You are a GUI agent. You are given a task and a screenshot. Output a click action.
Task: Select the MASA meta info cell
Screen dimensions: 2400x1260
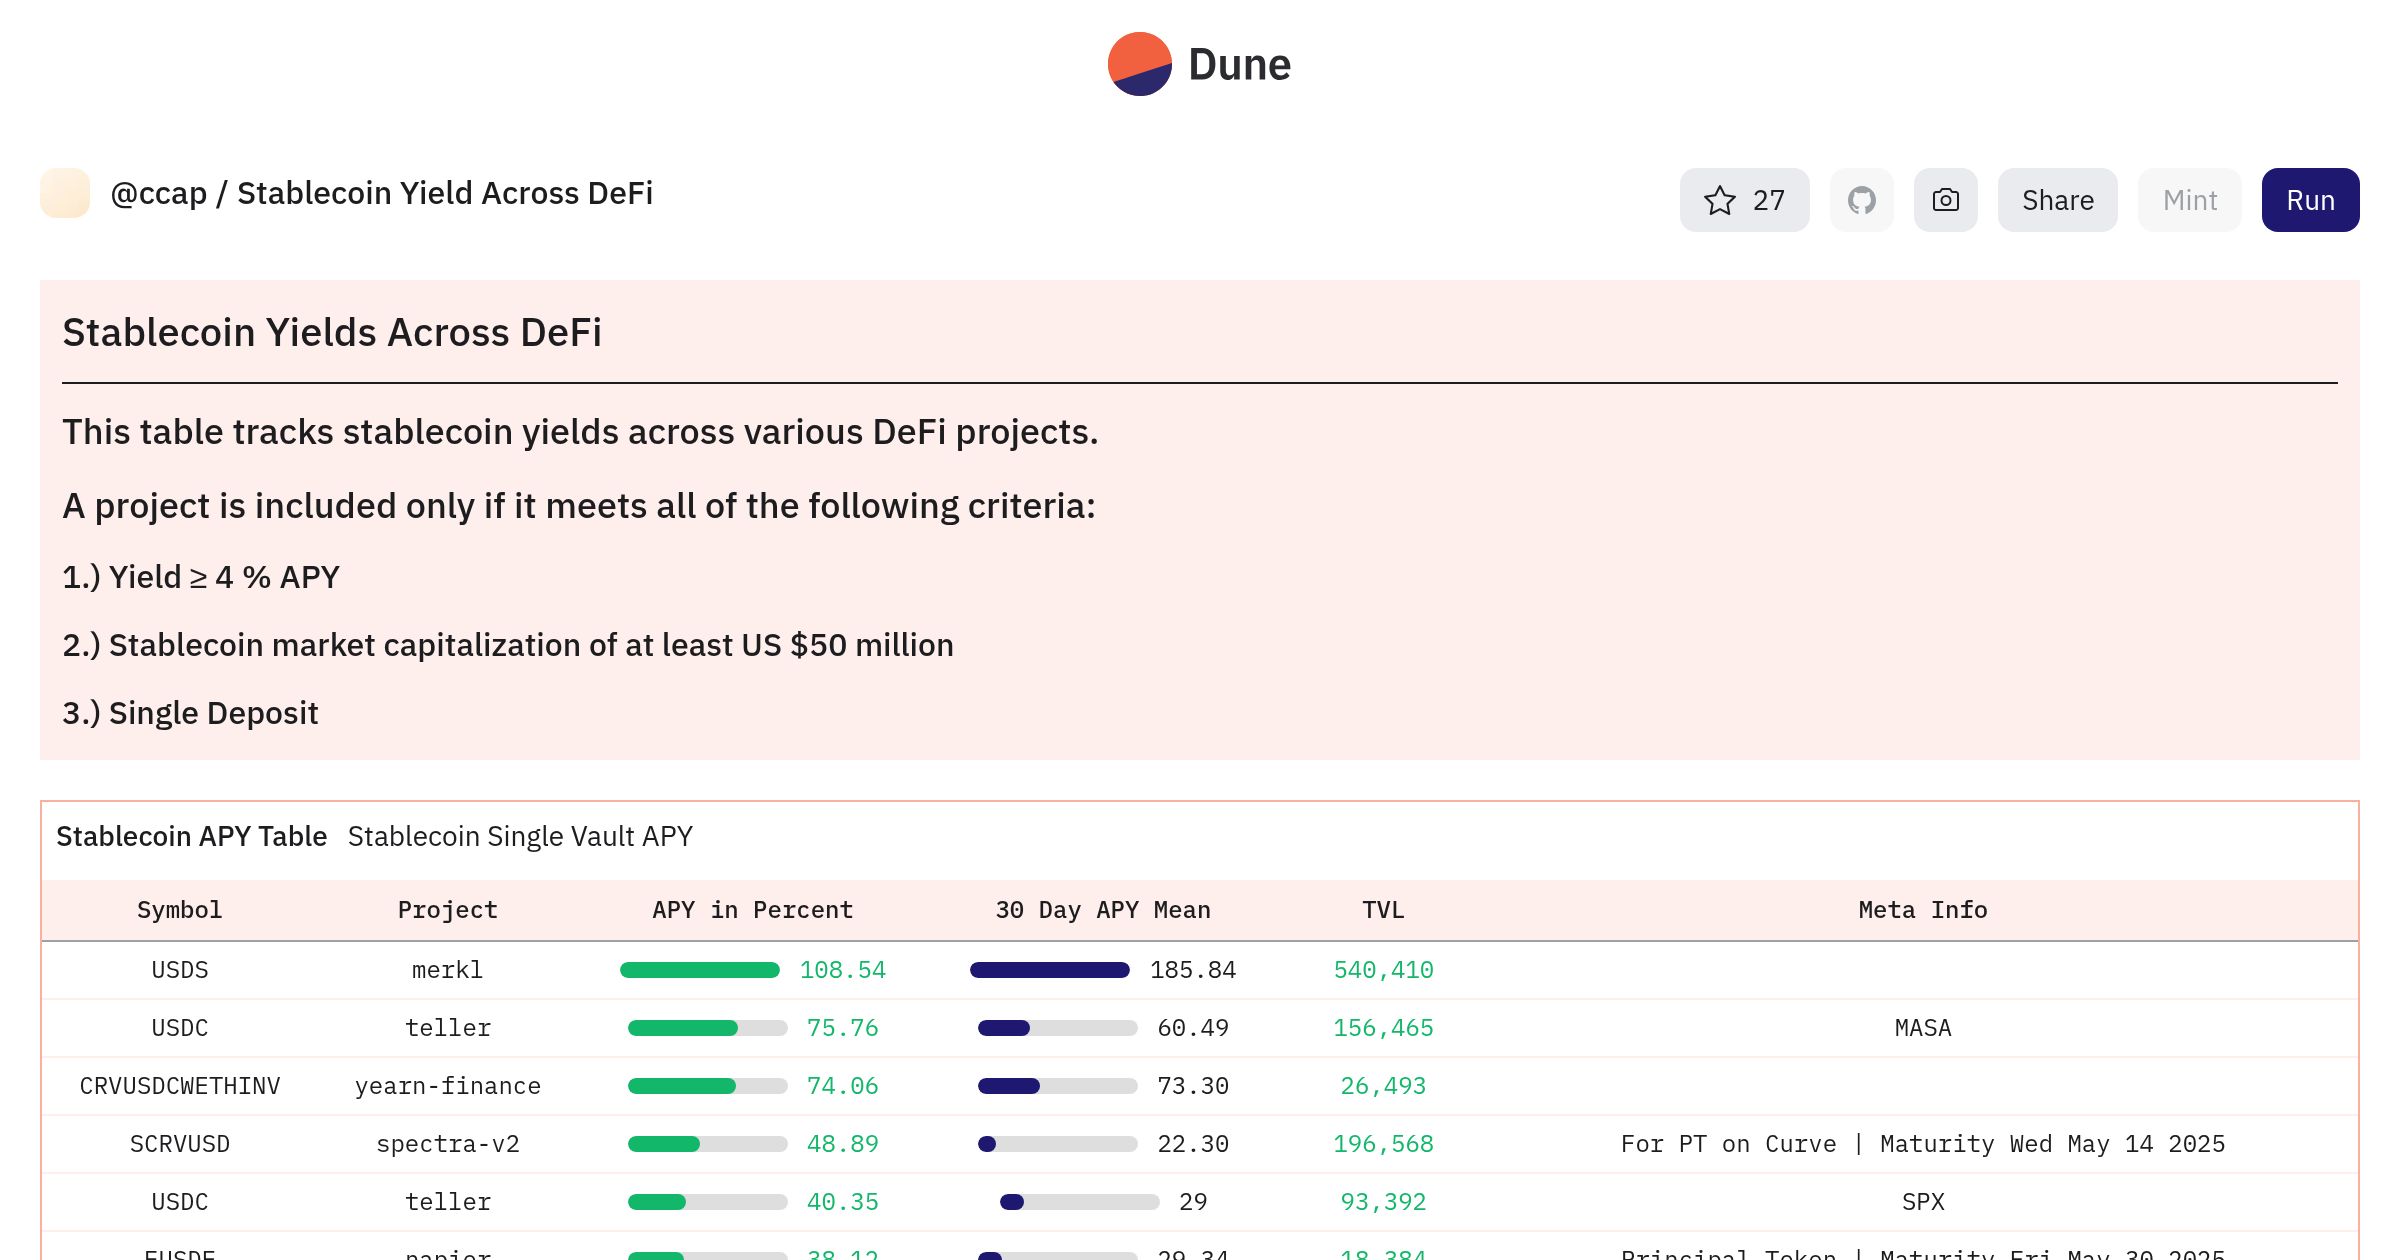[1922, 1028]
